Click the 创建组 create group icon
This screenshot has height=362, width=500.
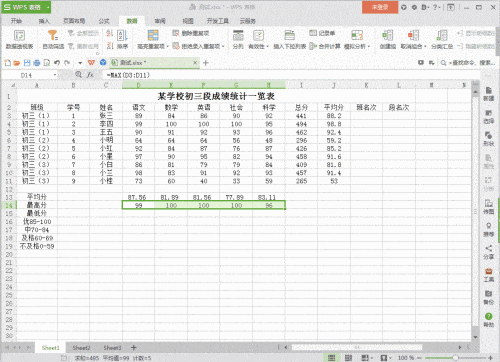(387, 35)
